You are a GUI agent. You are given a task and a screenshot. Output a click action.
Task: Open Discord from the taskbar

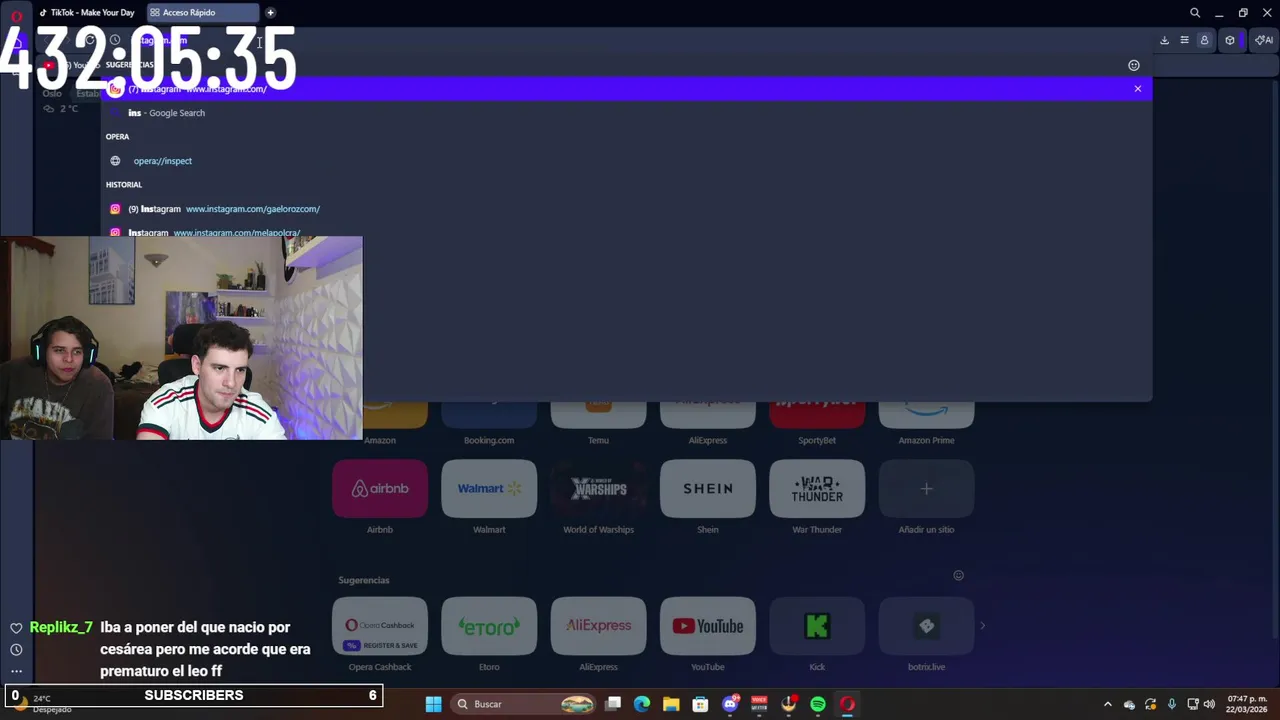[730, 704]
